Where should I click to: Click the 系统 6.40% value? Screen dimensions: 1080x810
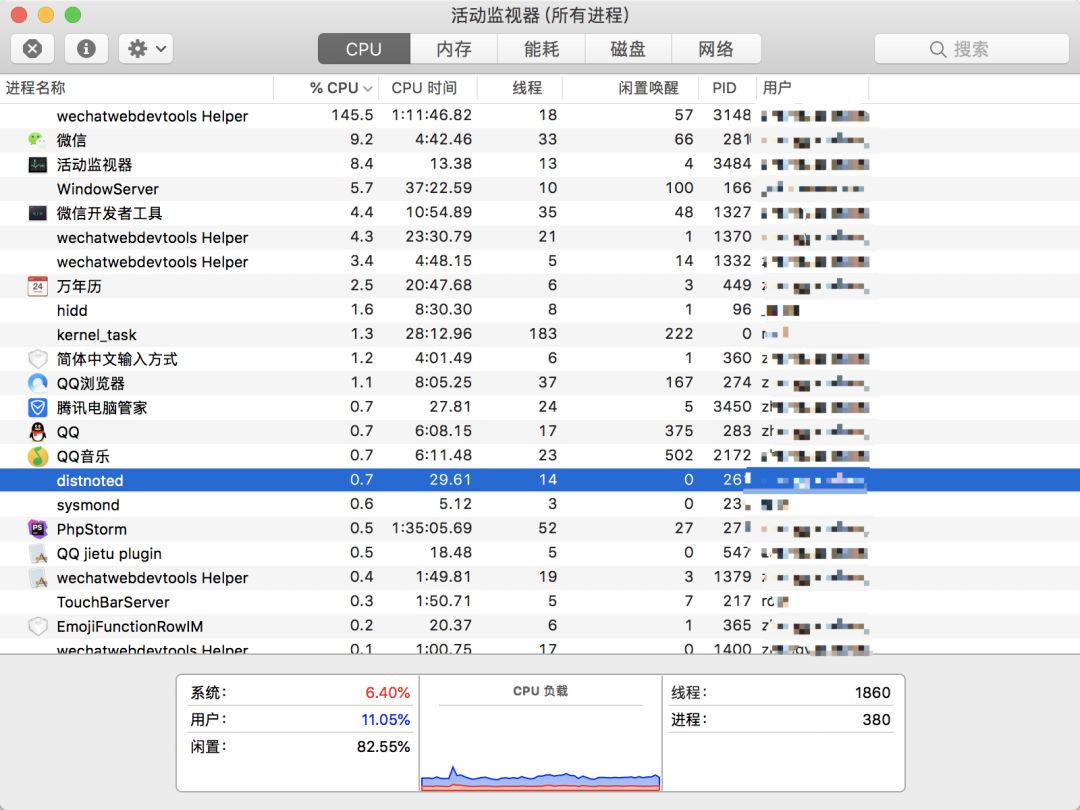pos(387,692)
